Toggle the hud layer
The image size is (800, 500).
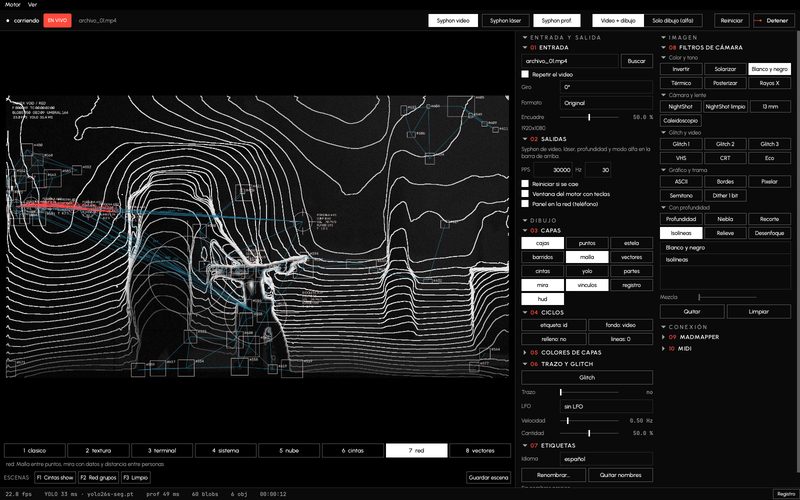pyautogui.click(x=542, y=299)
